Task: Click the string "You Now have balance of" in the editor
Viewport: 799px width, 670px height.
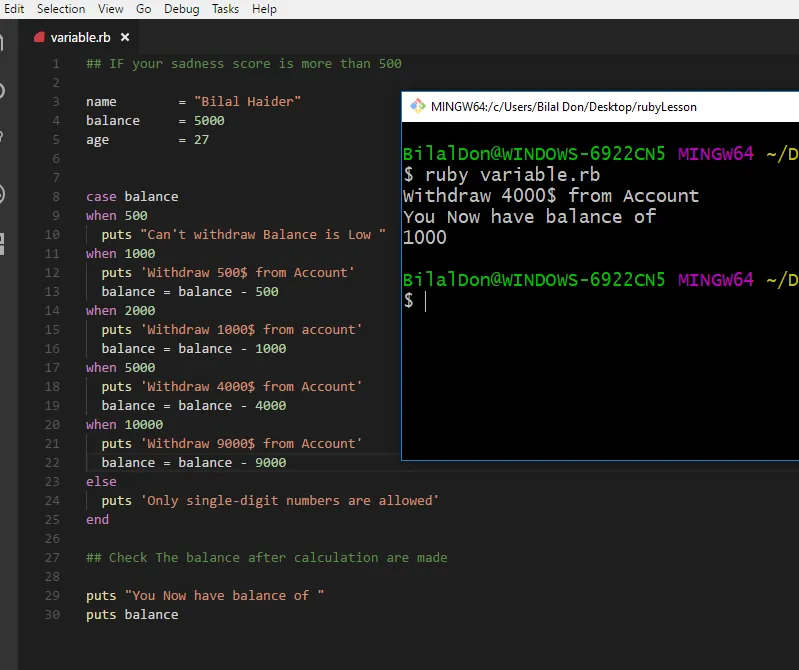Action: (x=224, y=596)
